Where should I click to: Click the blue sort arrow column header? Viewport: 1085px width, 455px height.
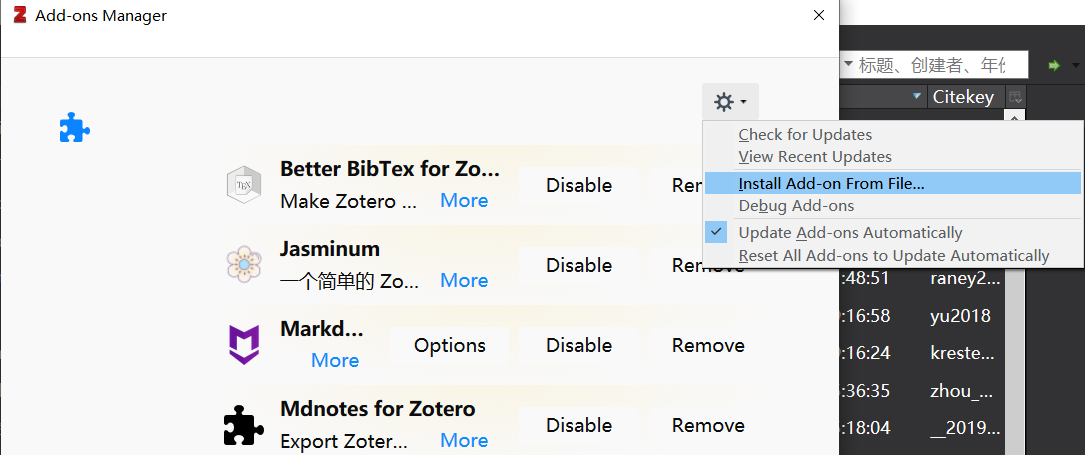tap(918, 96)
